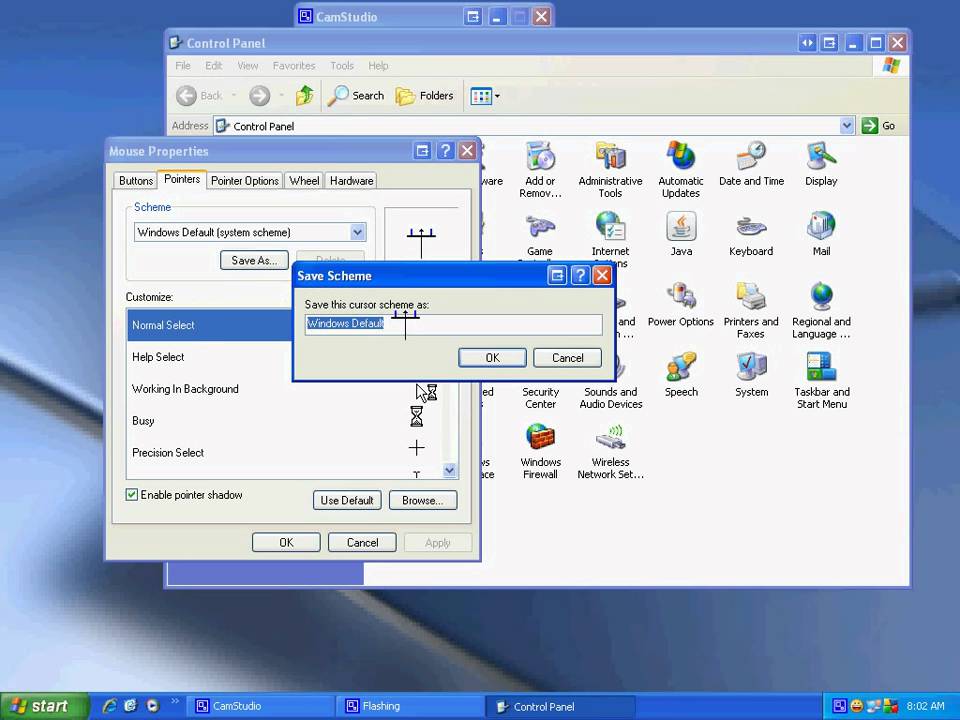The width and height of the screenshot is (960, 720).
Task: Click Up folder toolbar icon
Action: point(304,96)
